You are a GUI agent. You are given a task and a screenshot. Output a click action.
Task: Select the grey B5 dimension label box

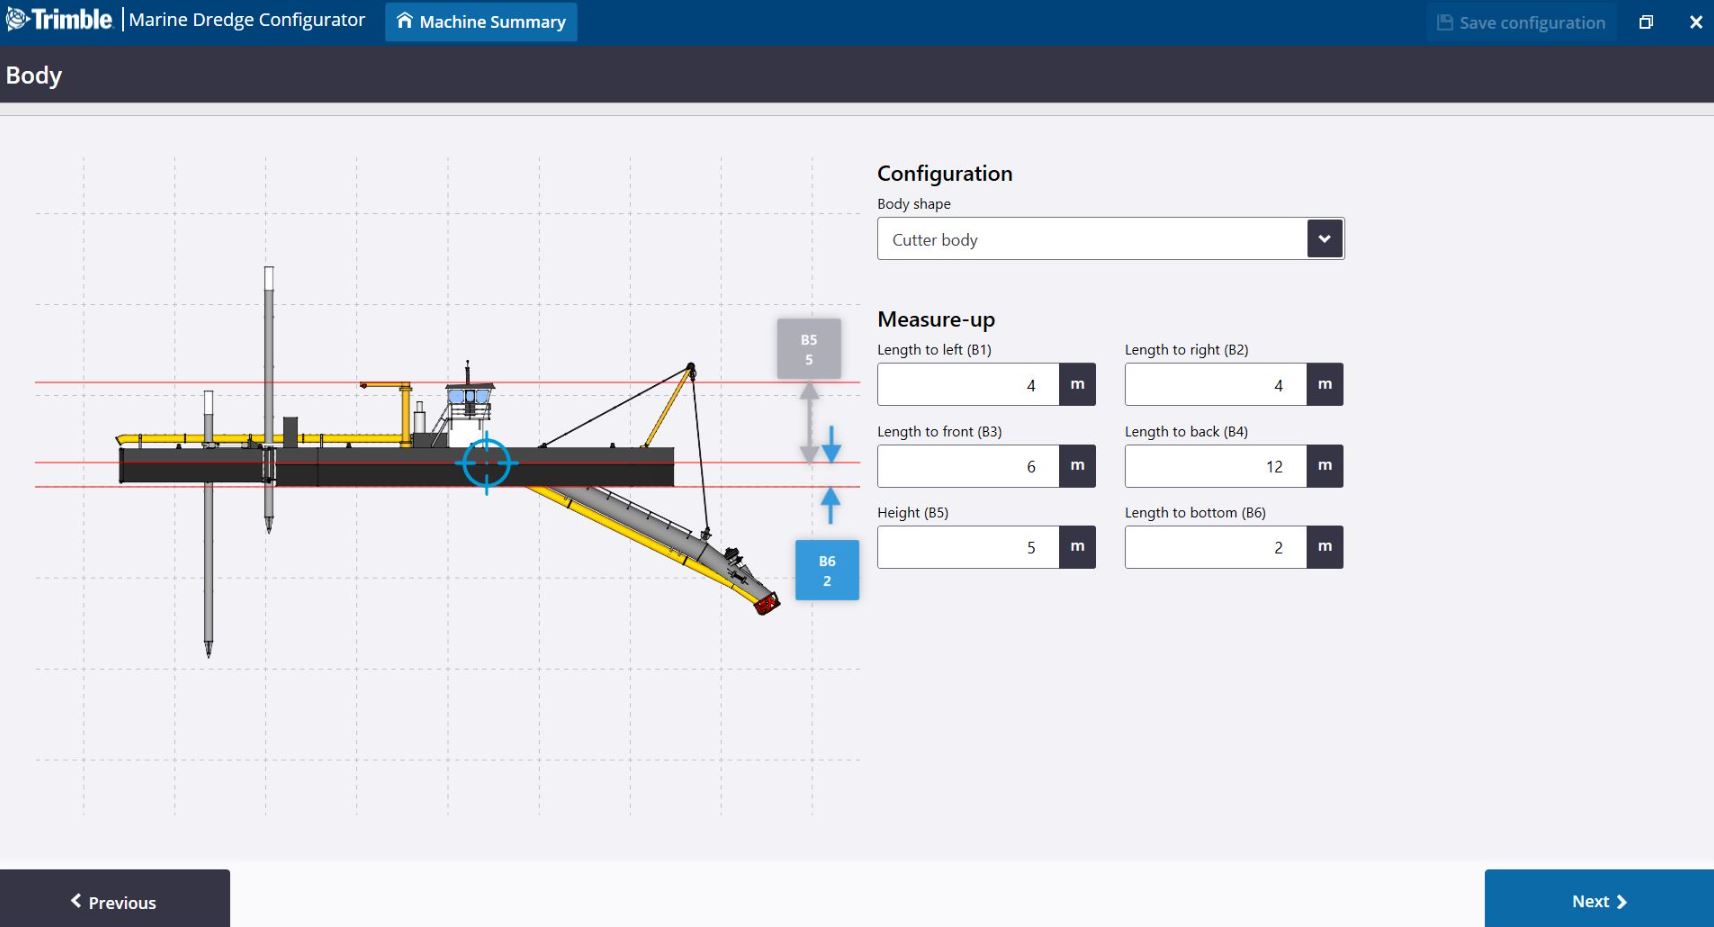pyautogui.click(x=808, y=349)
